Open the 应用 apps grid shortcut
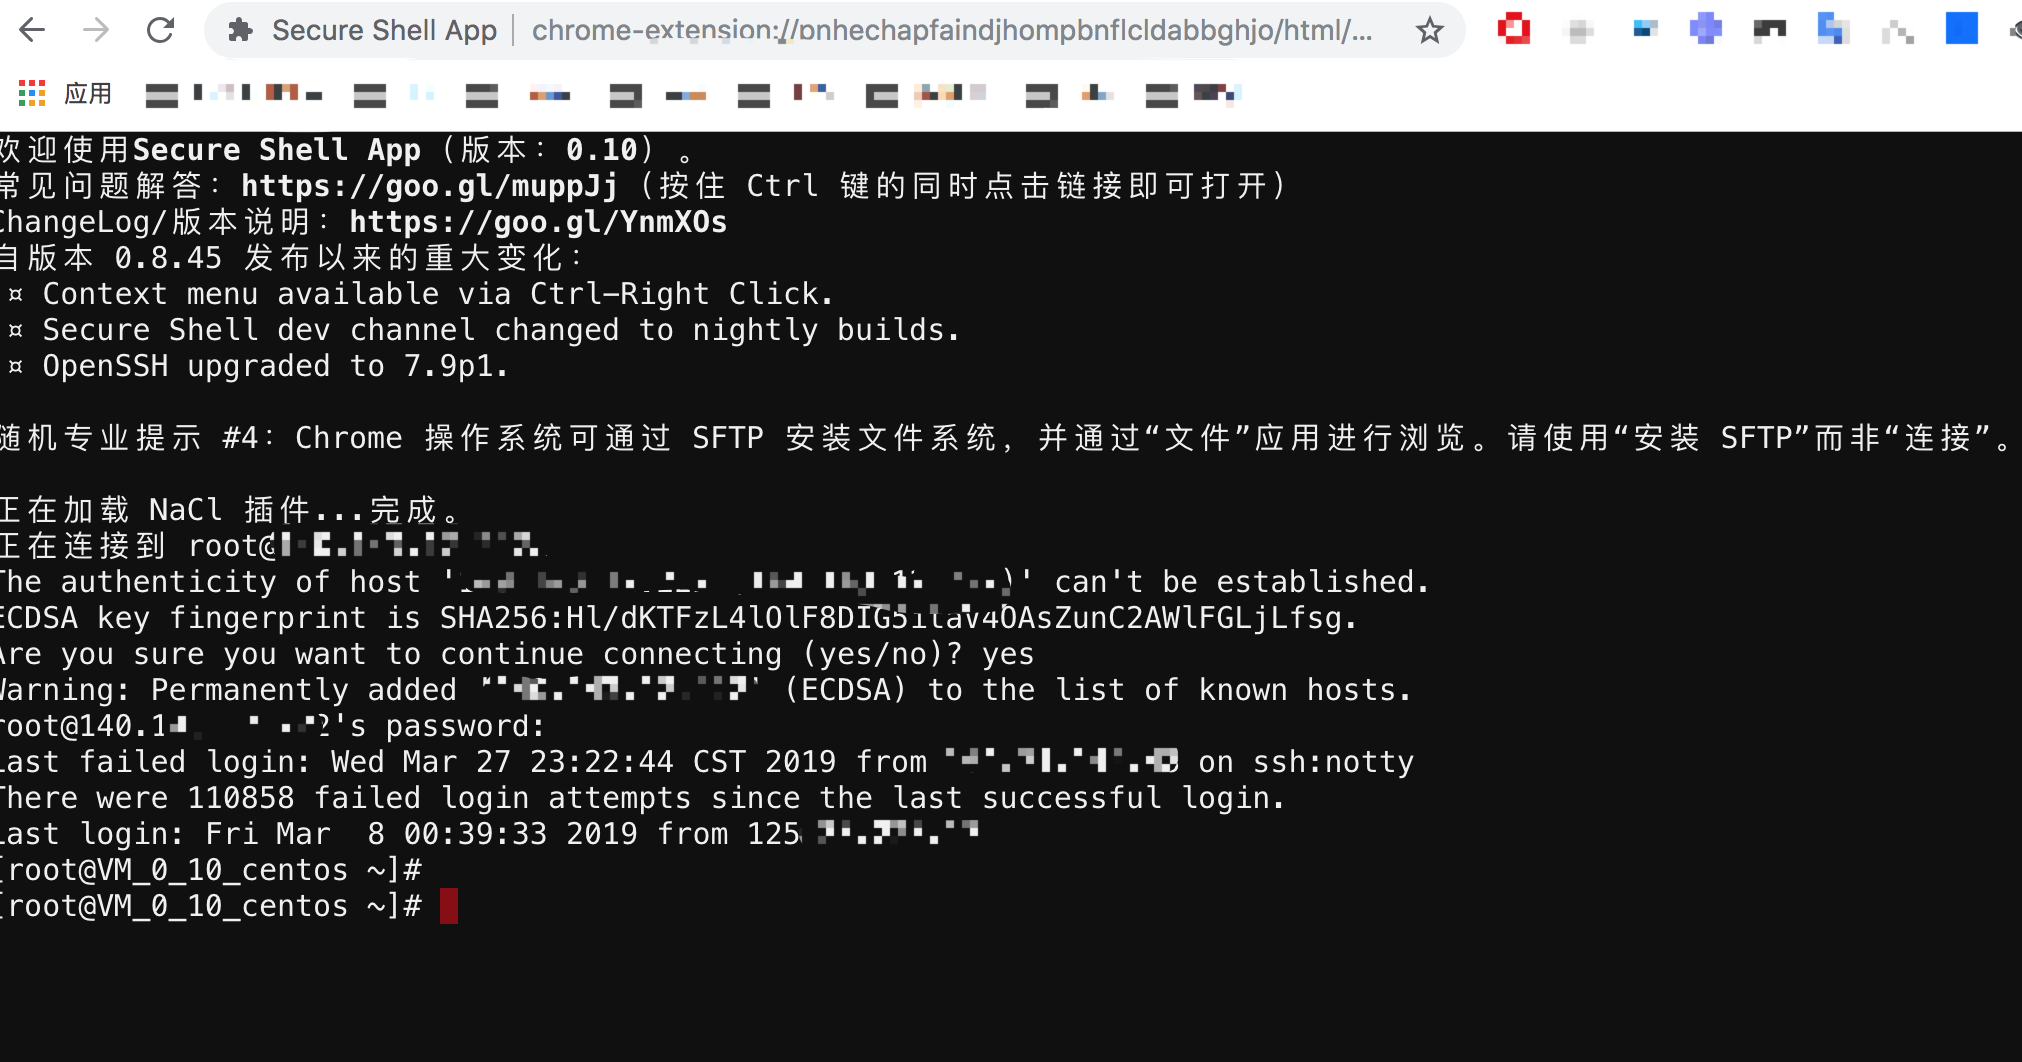 pos(65,94)
